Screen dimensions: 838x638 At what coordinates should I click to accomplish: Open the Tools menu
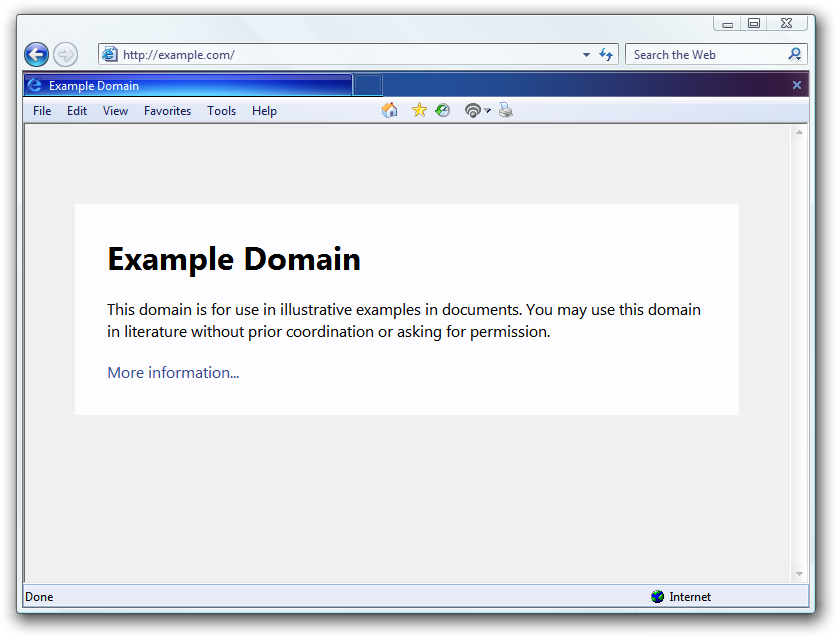(x=221, y=111)
